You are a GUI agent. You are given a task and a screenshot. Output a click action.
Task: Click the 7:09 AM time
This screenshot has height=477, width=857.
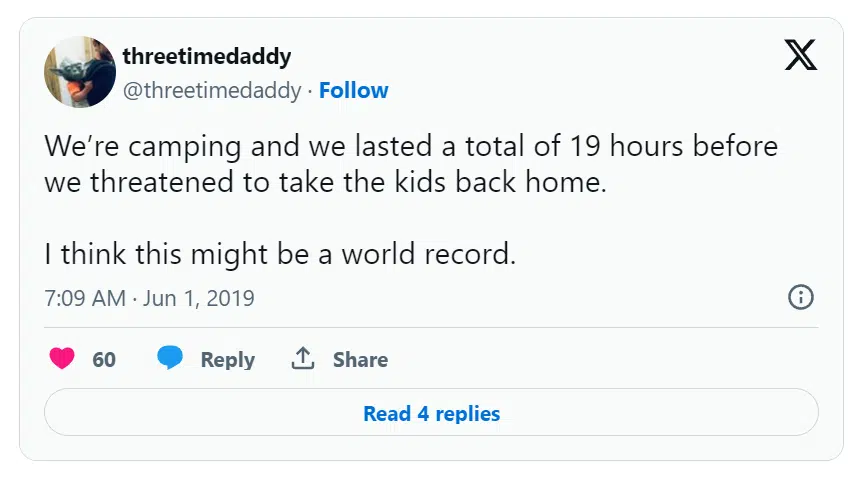pyautogui.click(x=85, y=298)
